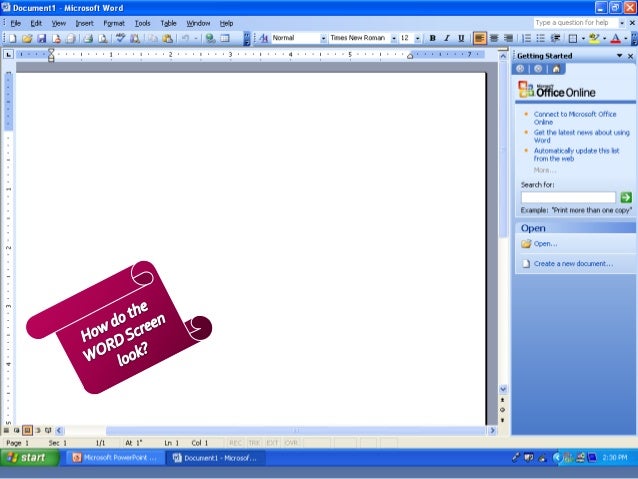The width and height of the screenshot is (638, 479).
Task: Apply bulleted list formatting
Action: pyautogui.click(x=540, y=38)
